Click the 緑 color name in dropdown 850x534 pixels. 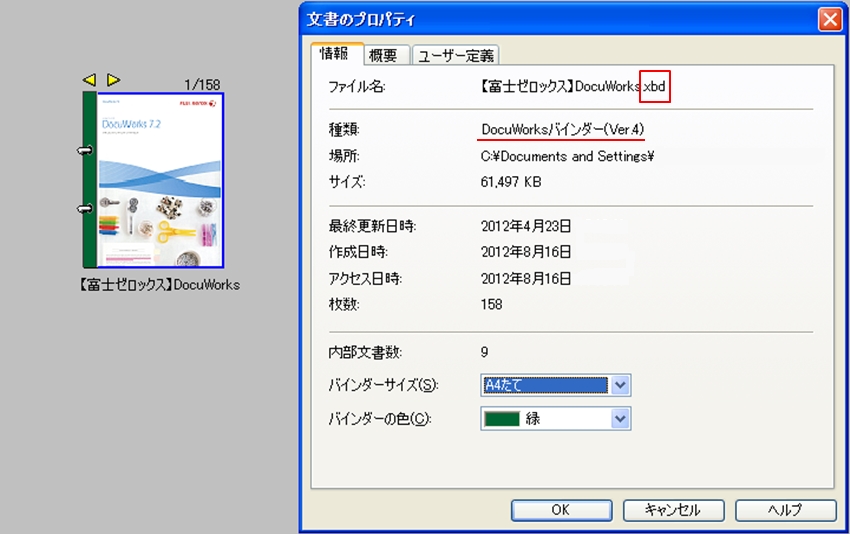[533, 419]
